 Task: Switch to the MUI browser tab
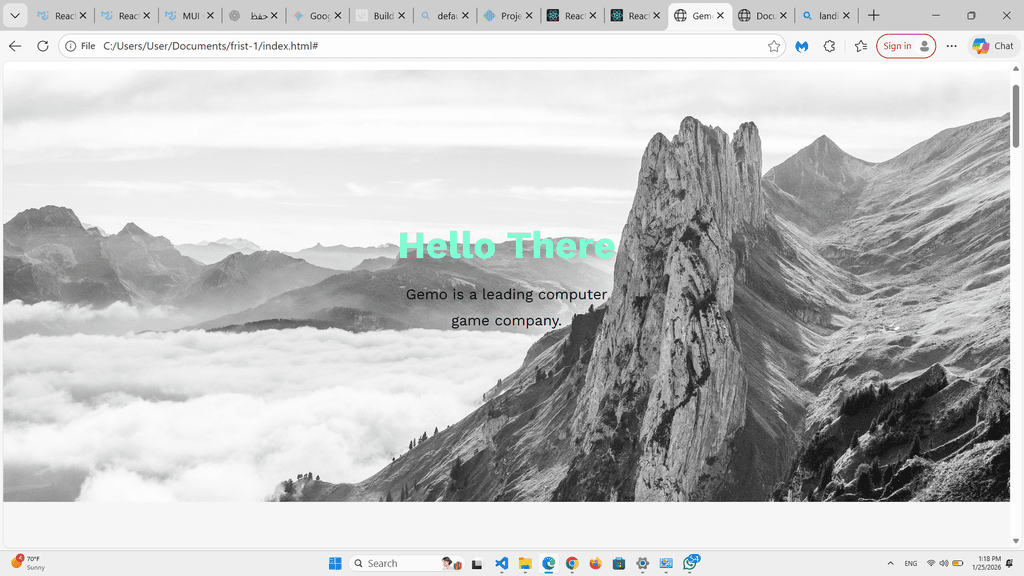190,16
